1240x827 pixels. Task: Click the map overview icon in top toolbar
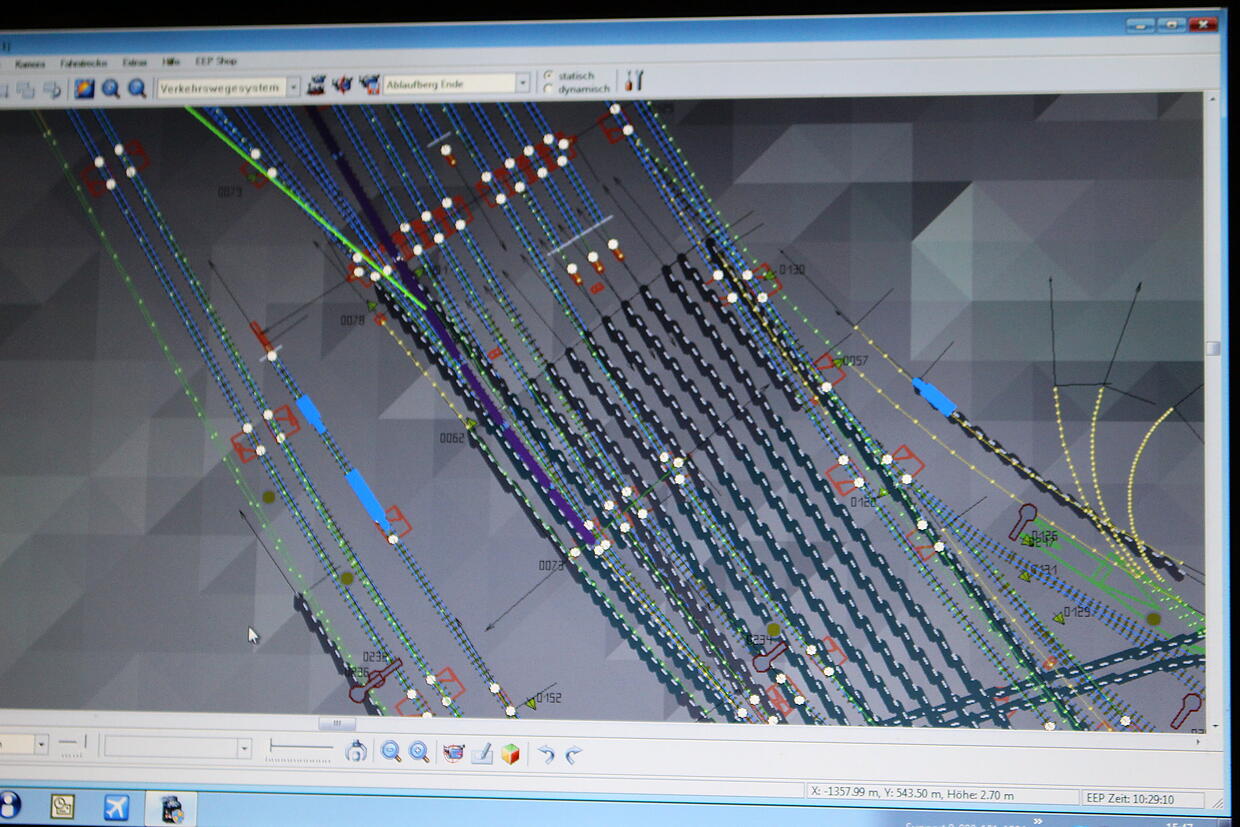[85, 88]
